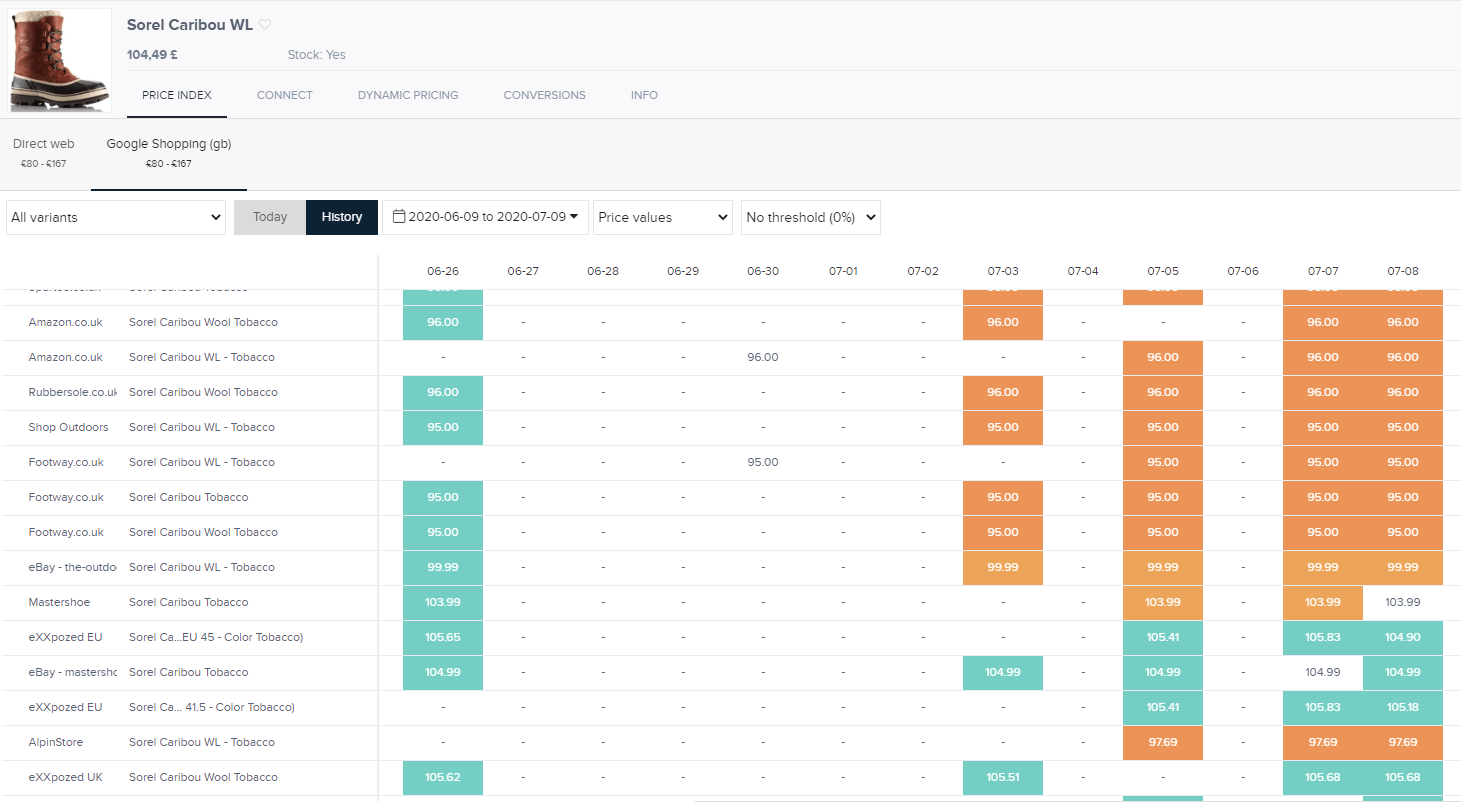
Task: Select Rubbersole.co.uk's 96.00 price on 07-05
Action: (x=1163, y=393)
